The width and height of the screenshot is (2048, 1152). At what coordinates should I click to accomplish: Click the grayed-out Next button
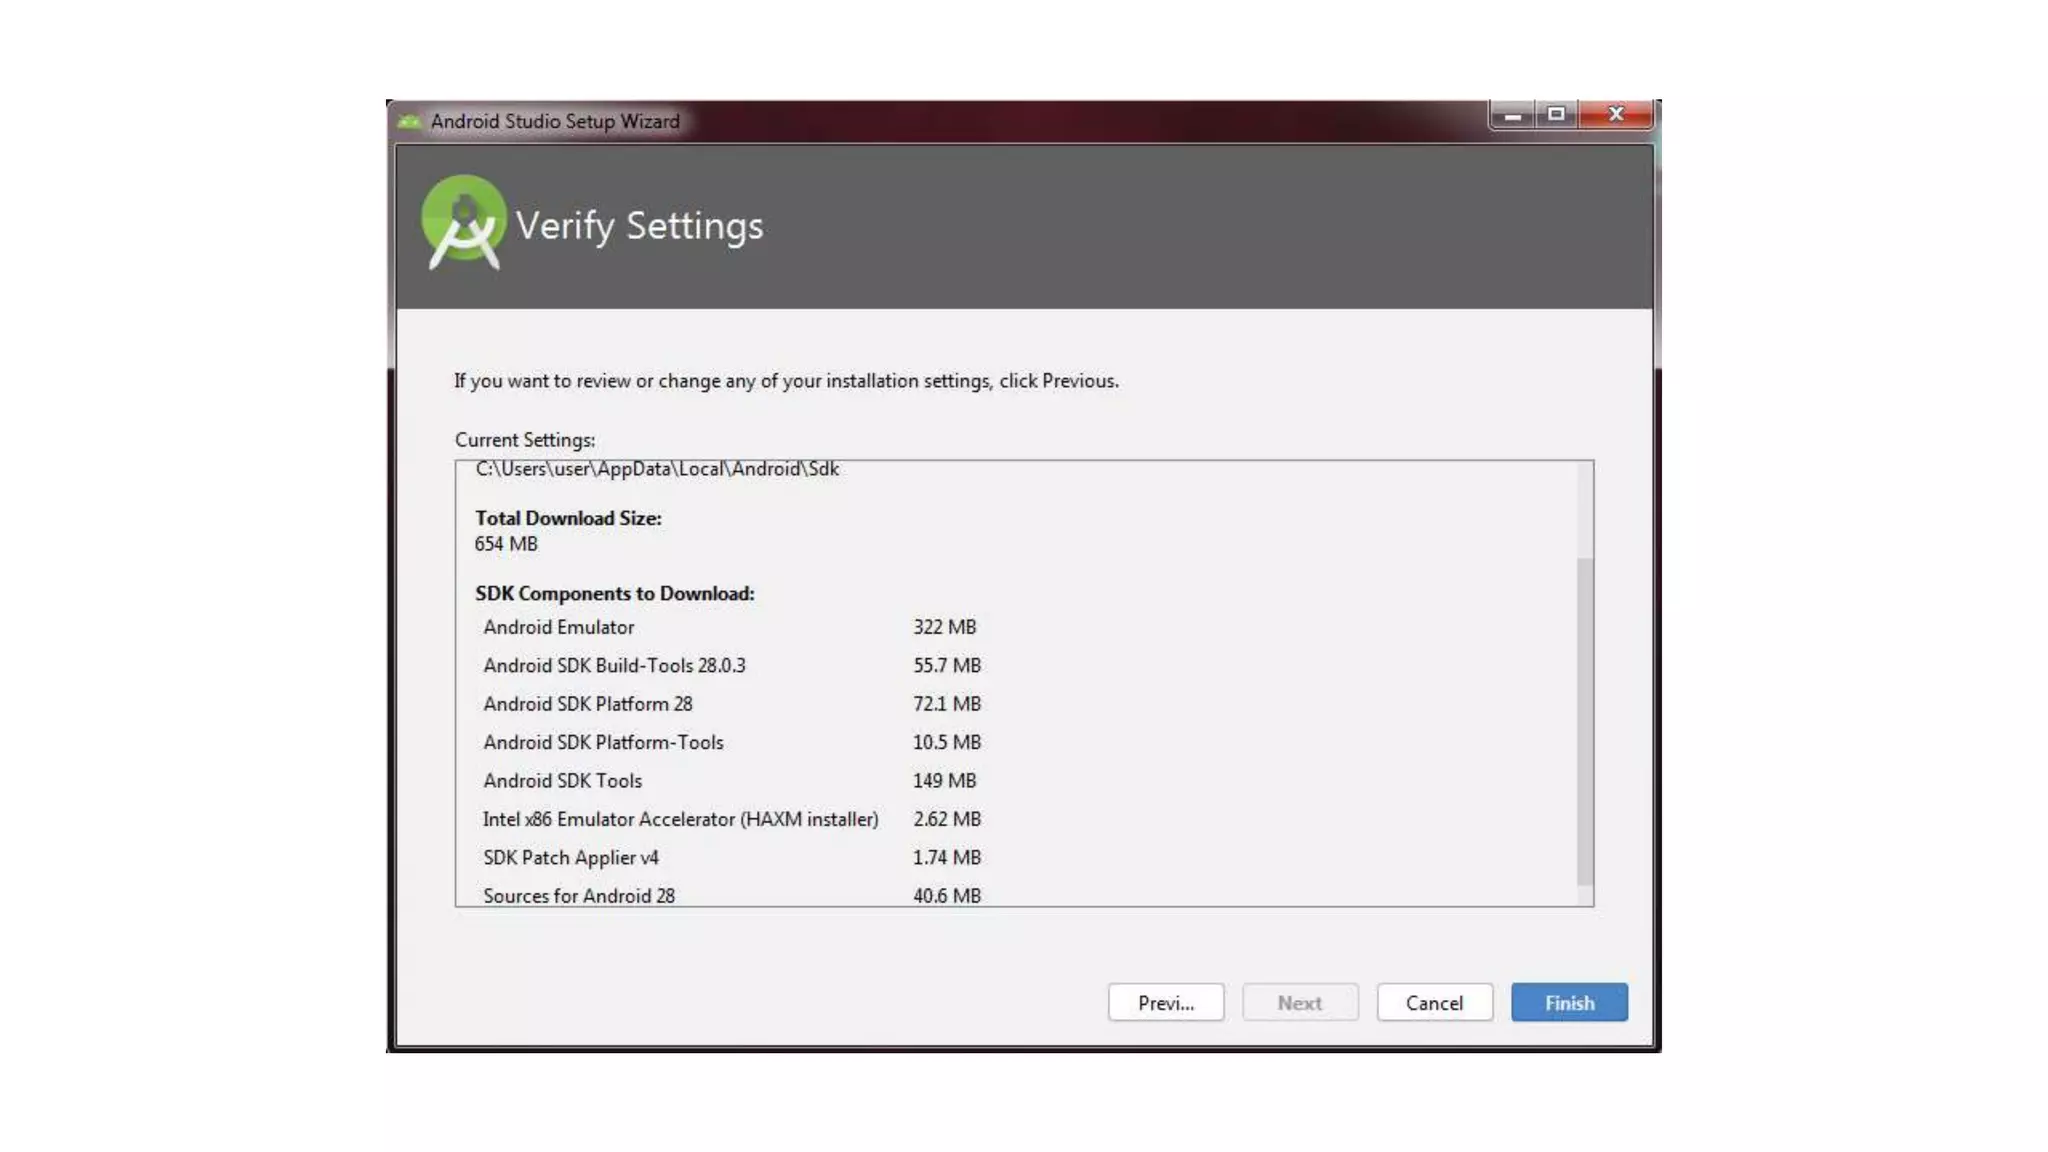point(1299,1002)
